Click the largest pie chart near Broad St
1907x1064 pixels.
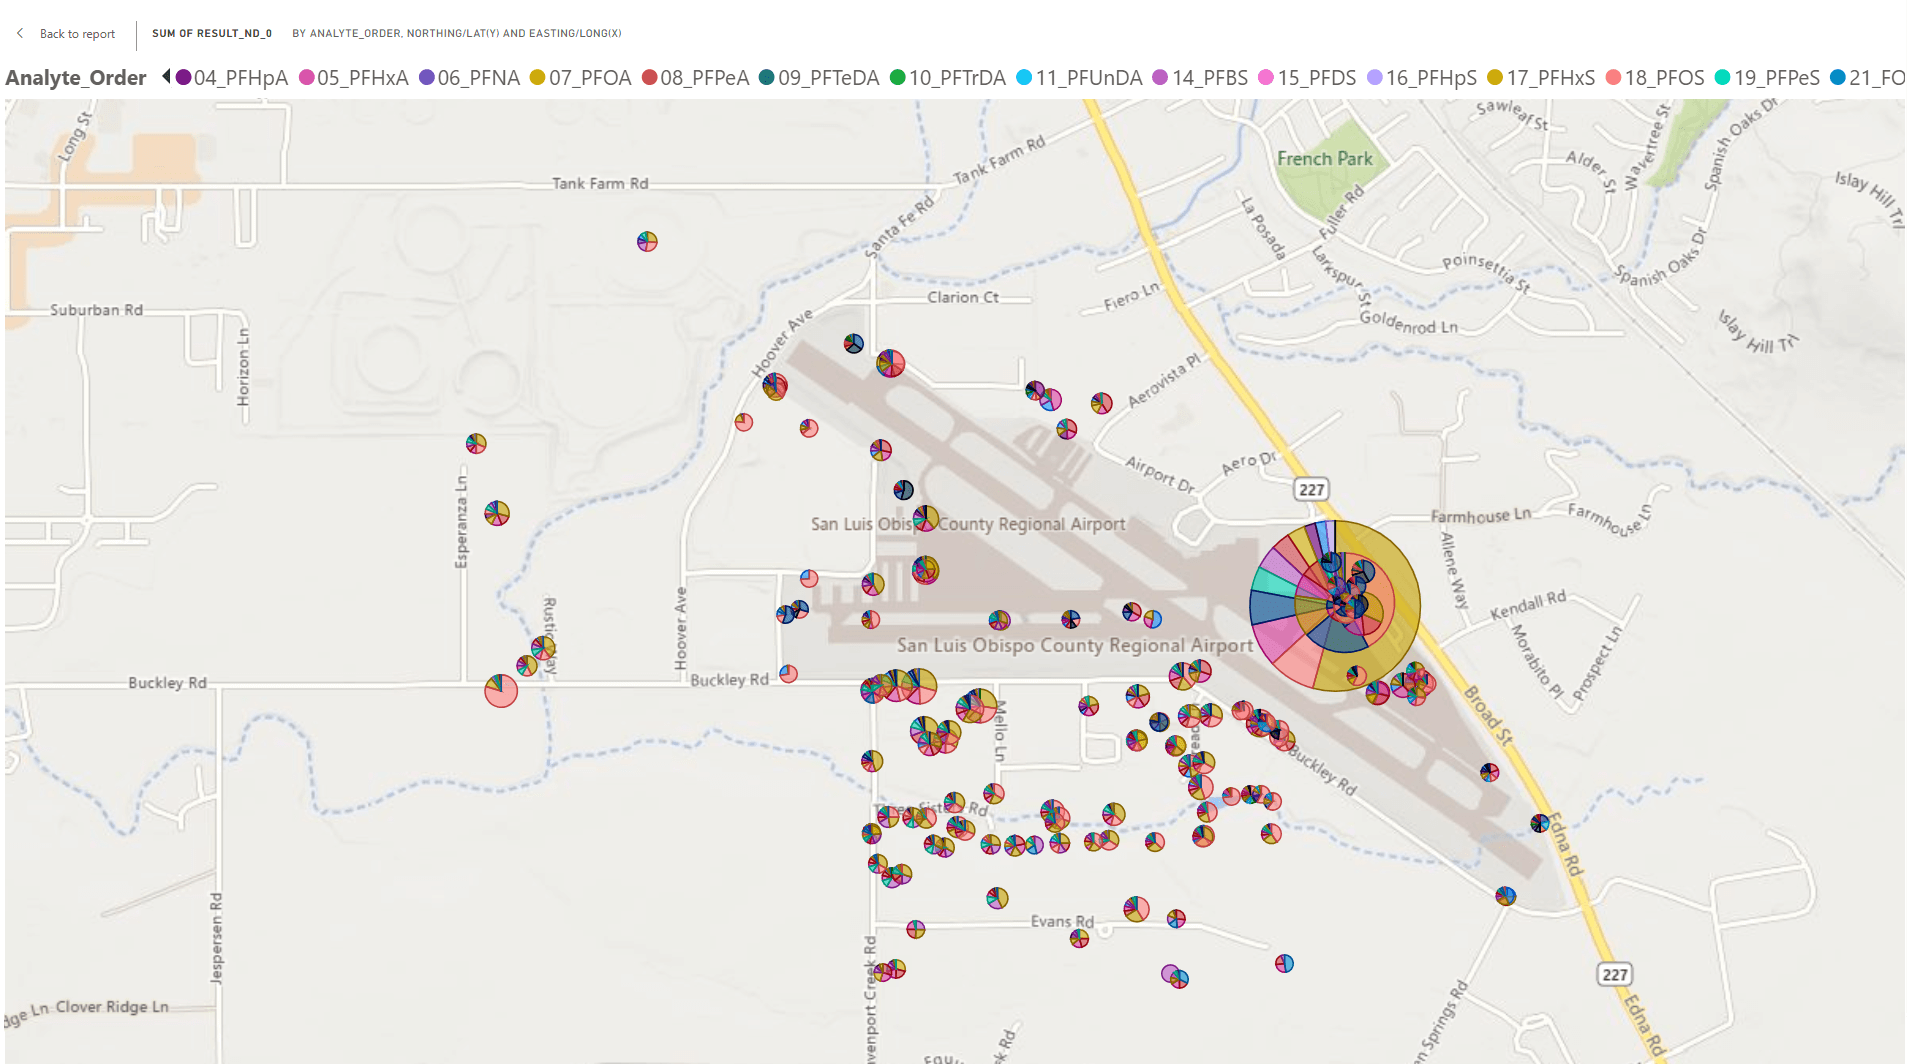coord(1333,603)
